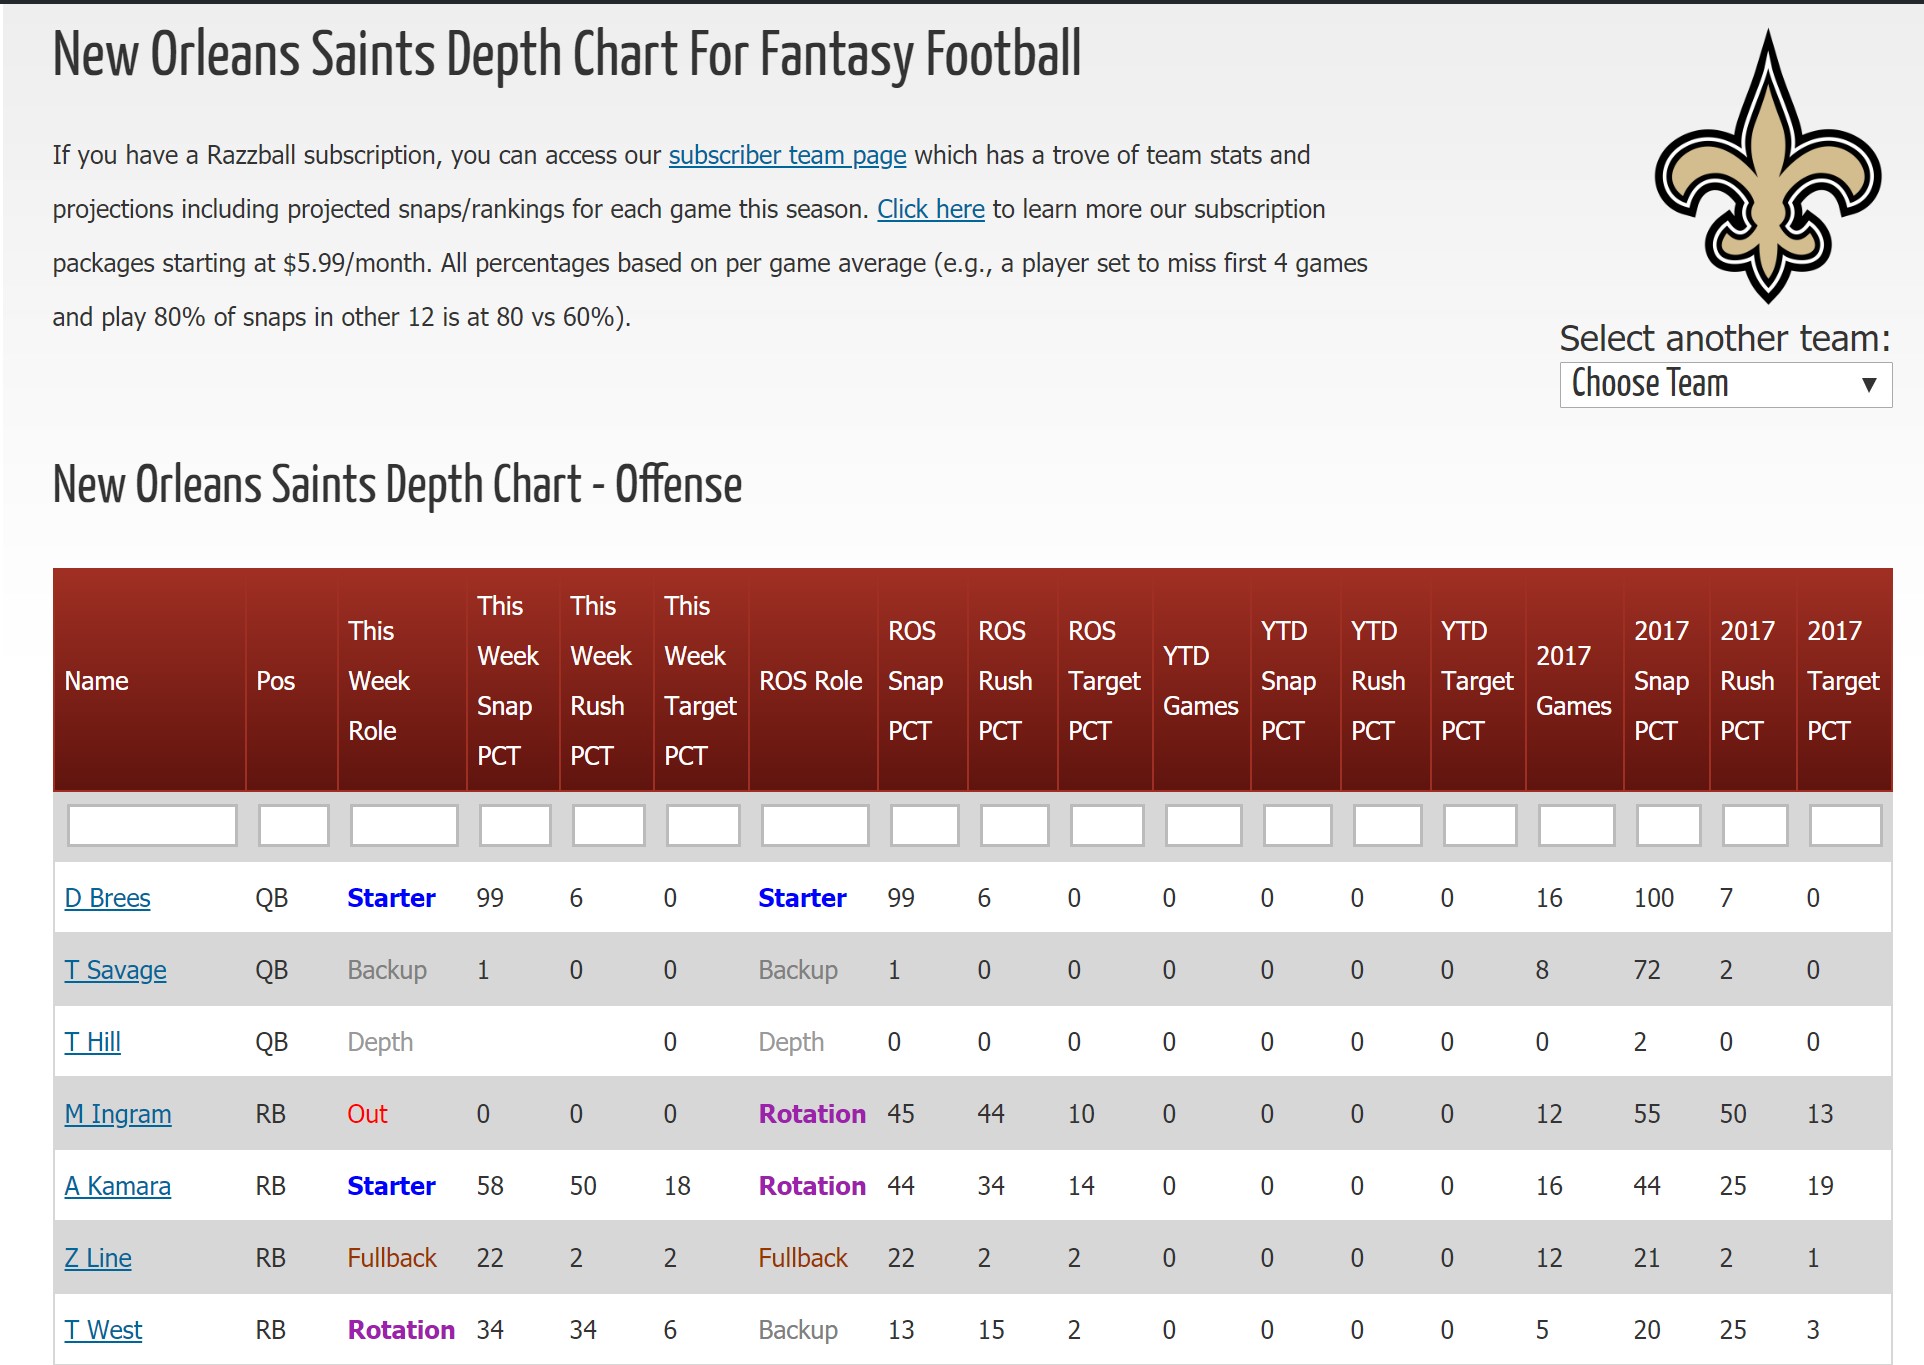Screen dimensions: 1924x1365
Task: Sort by the Pos column header
Action: pos(275,681)
